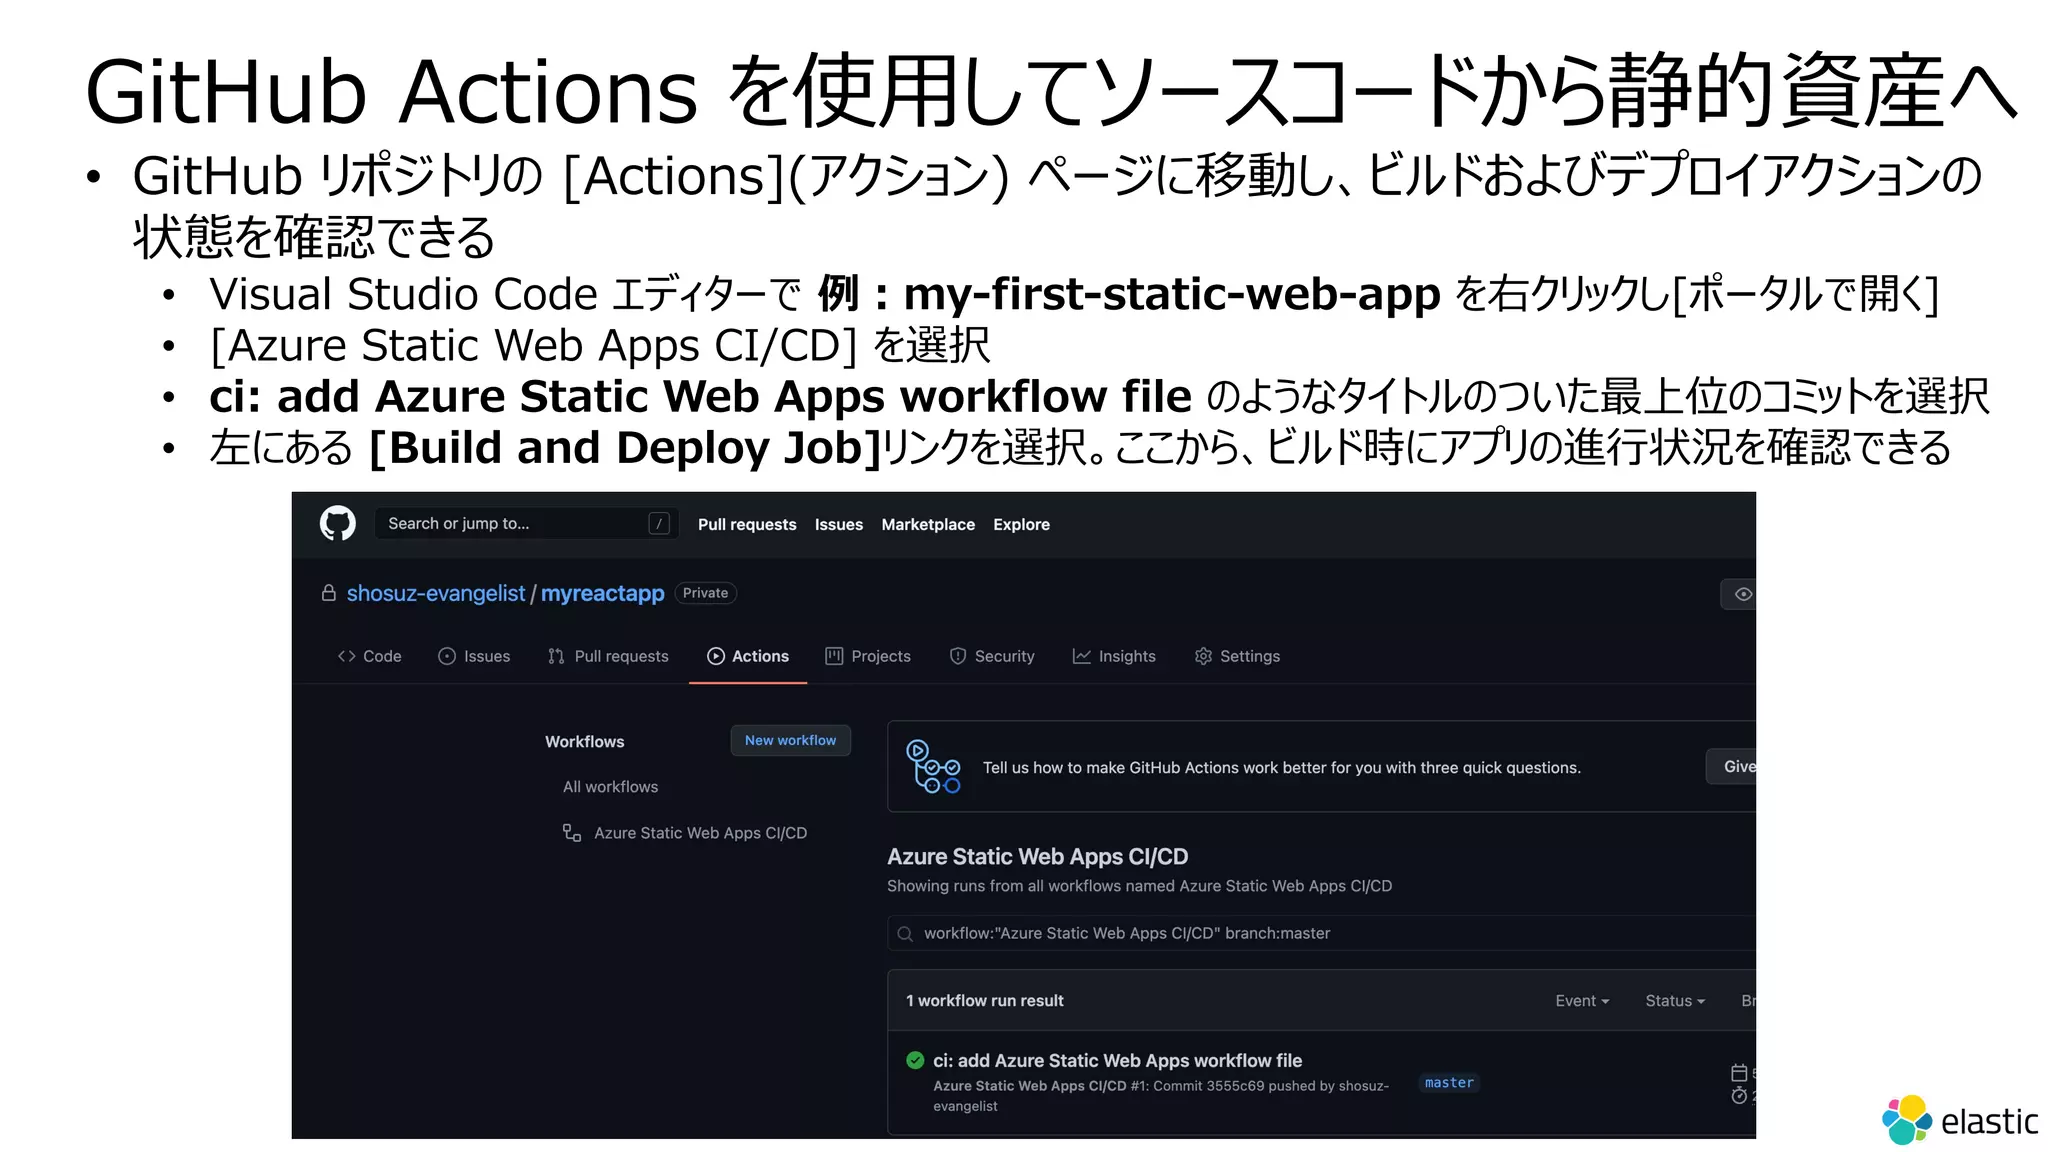
Task: Open the Status filter dropdown
Action: click(x=1675, y=1000)
